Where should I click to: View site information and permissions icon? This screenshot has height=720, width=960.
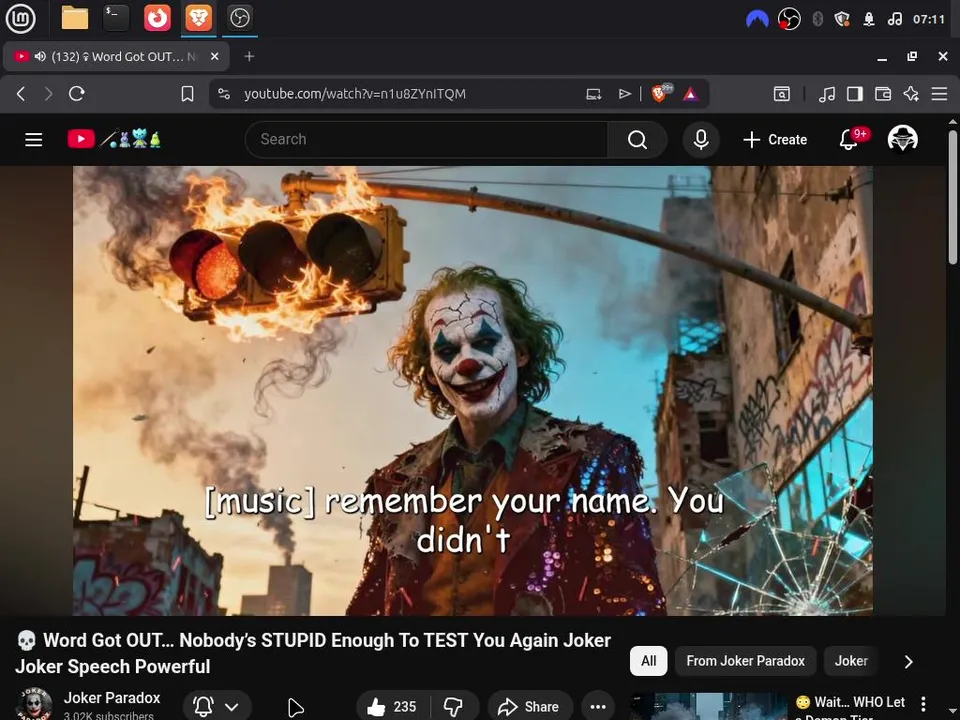click(224, 94)
